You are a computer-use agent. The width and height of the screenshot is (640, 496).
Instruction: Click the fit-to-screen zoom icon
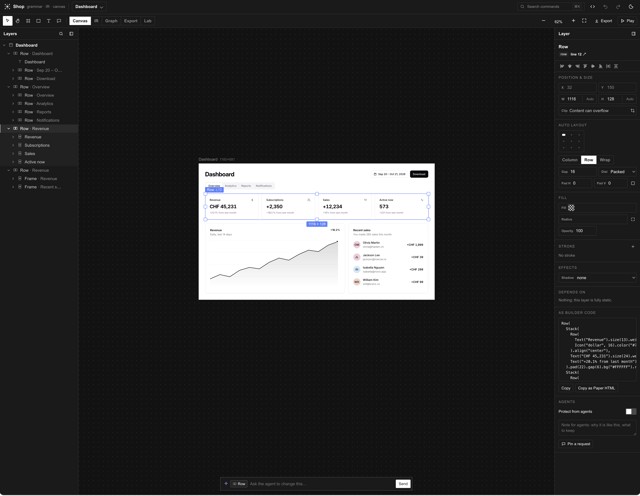584,21
